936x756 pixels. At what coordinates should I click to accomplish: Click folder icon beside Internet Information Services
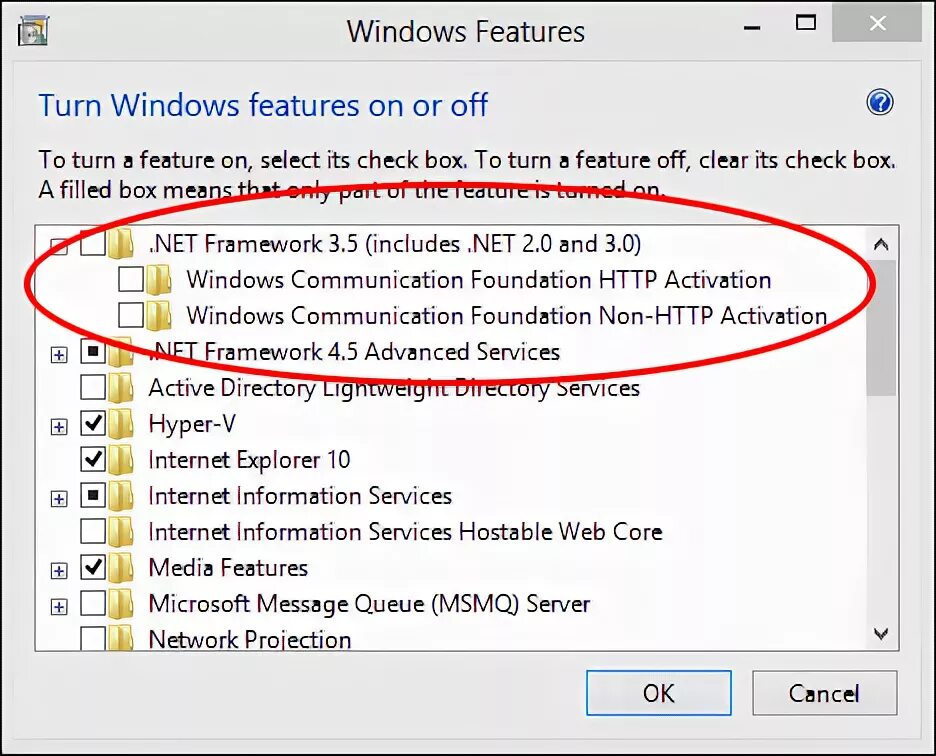tap(121, 496)
